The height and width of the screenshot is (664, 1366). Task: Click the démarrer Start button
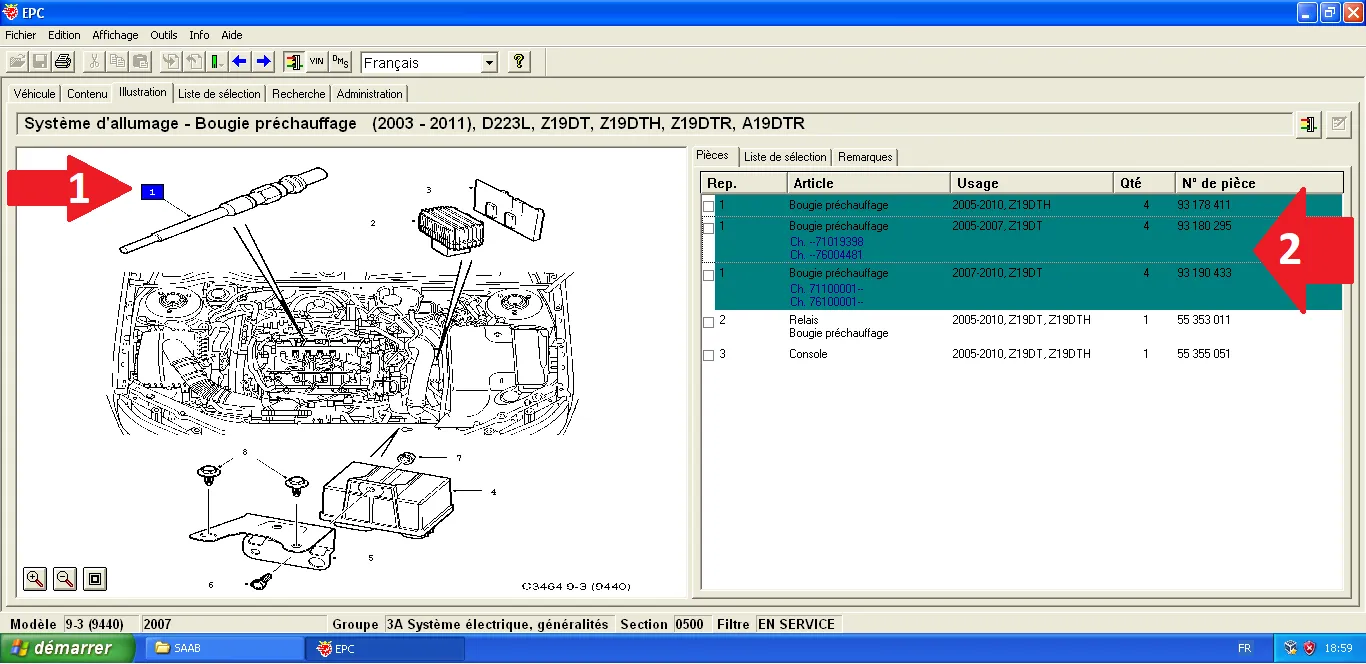pos(67,648)
